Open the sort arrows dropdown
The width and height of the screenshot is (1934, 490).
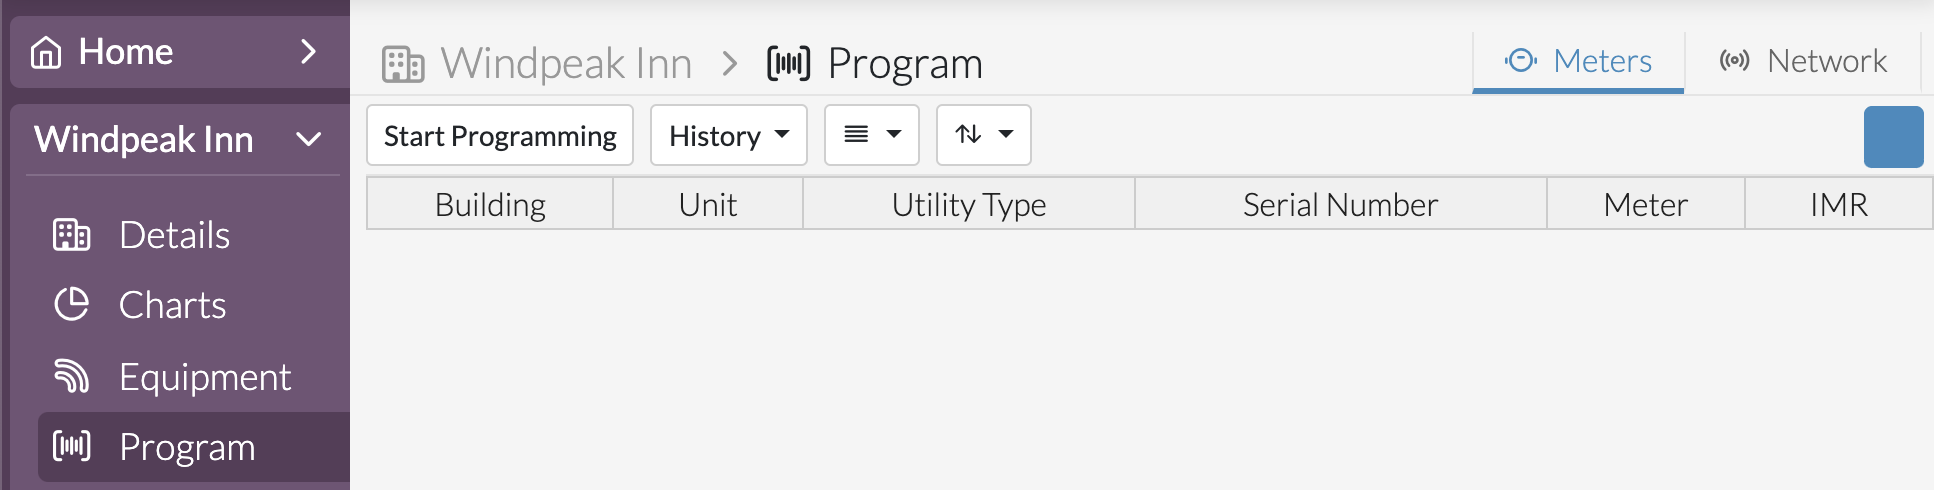pyautogui.click(x=984, y=135)
